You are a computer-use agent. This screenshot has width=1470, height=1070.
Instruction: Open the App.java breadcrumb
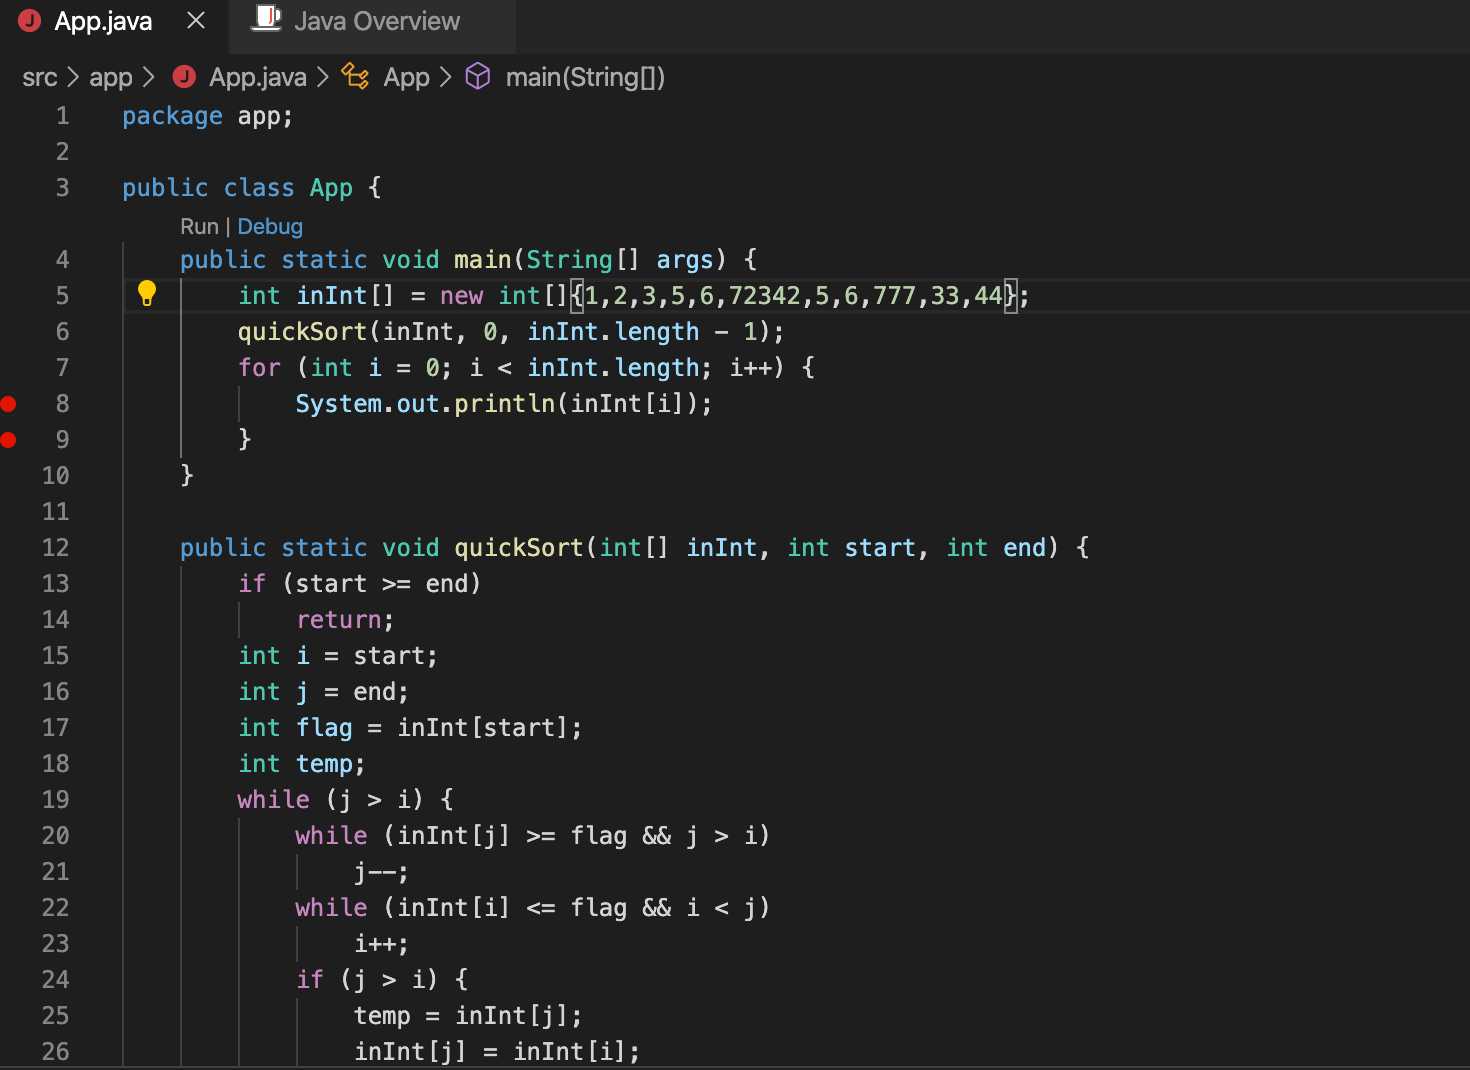tap(258, 77)
